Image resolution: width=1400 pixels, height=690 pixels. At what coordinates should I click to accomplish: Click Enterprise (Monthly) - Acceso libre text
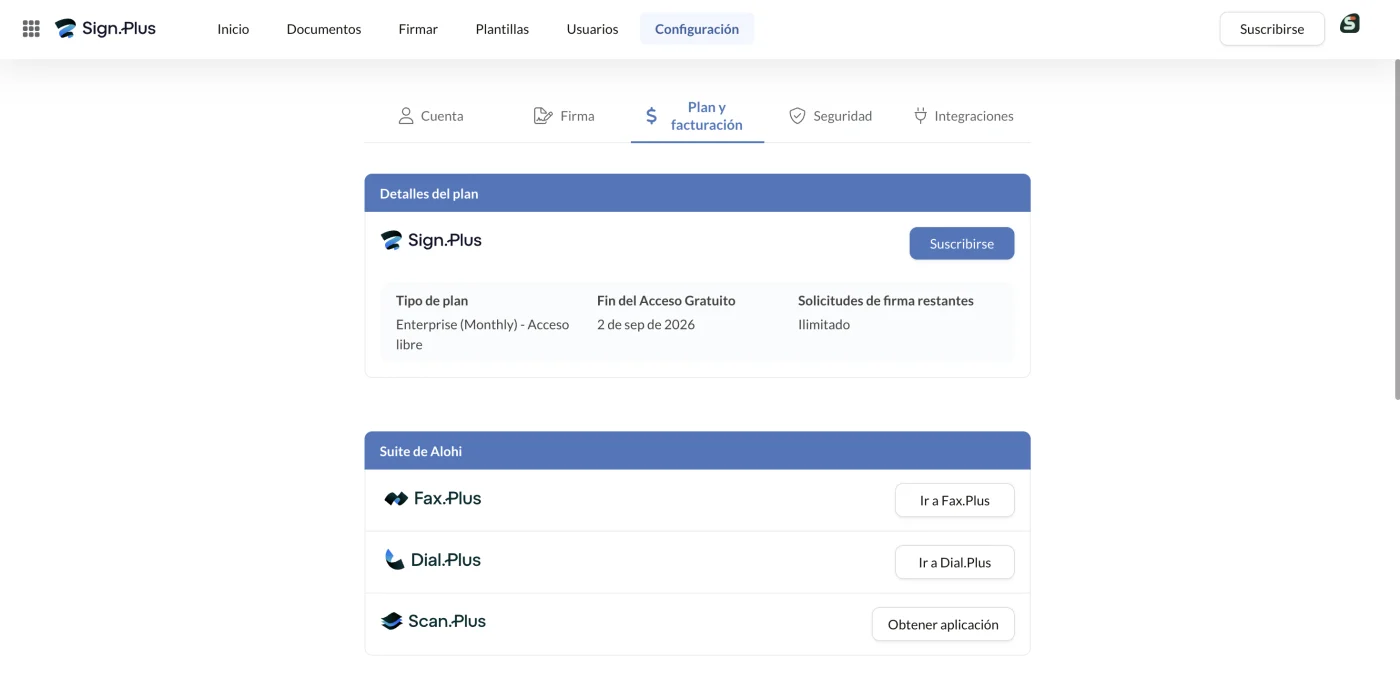pyautogui.click(x=483, y=334)
